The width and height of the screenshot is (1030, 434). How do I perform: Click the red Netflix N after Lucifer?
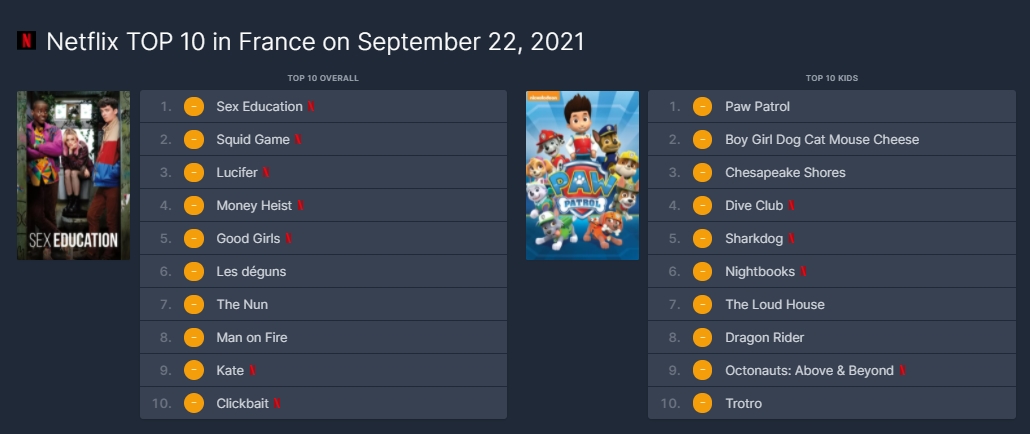(x=266, y=173)
